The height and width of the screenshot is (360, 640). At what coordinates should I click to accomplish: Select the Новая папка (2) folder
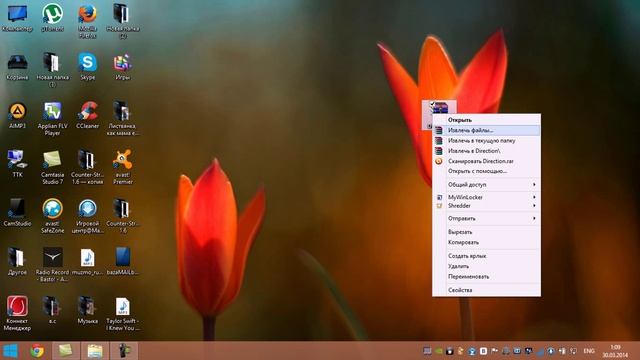(x=122, y=20)
